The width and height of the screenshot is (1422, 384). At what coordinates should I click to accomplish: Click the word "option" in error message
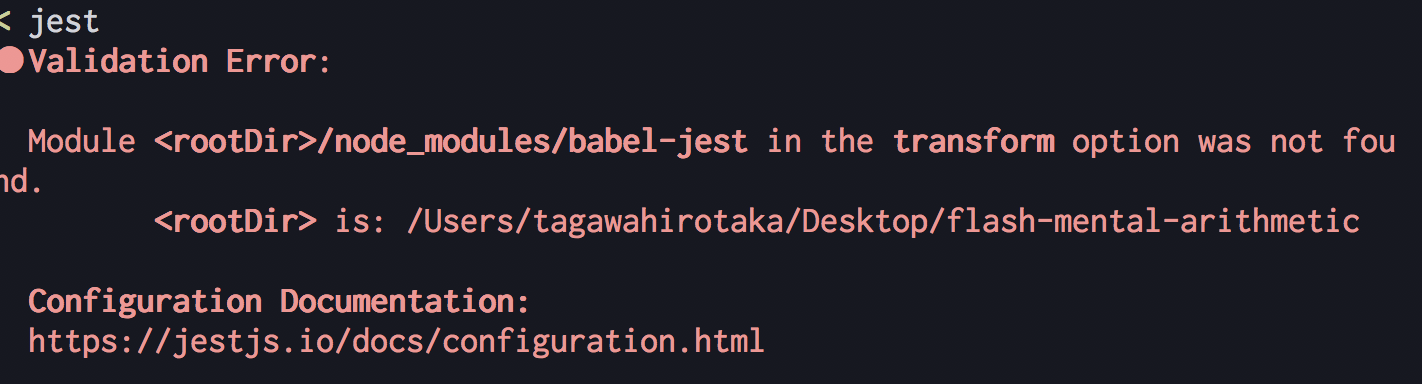[1125, 141]
